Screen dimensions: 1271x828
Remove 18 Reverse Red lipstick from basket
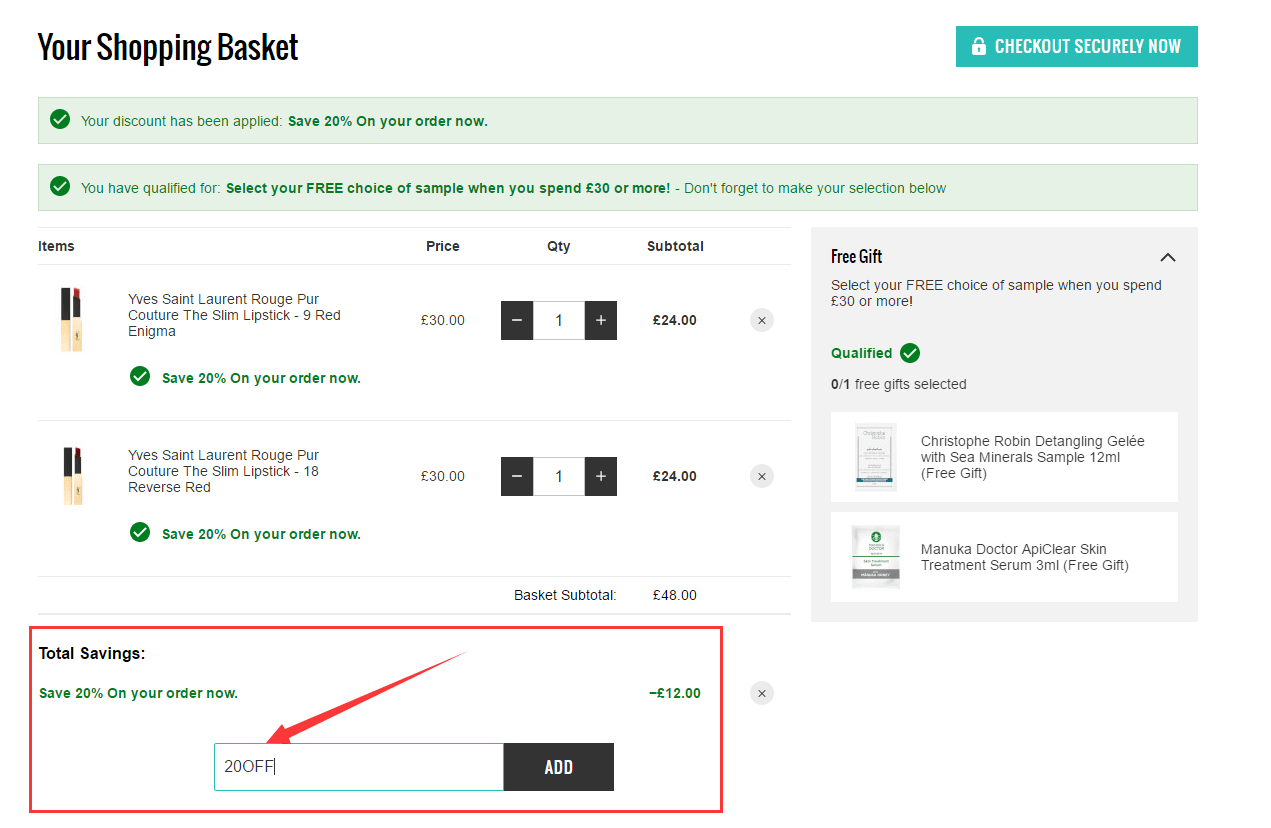762,477
